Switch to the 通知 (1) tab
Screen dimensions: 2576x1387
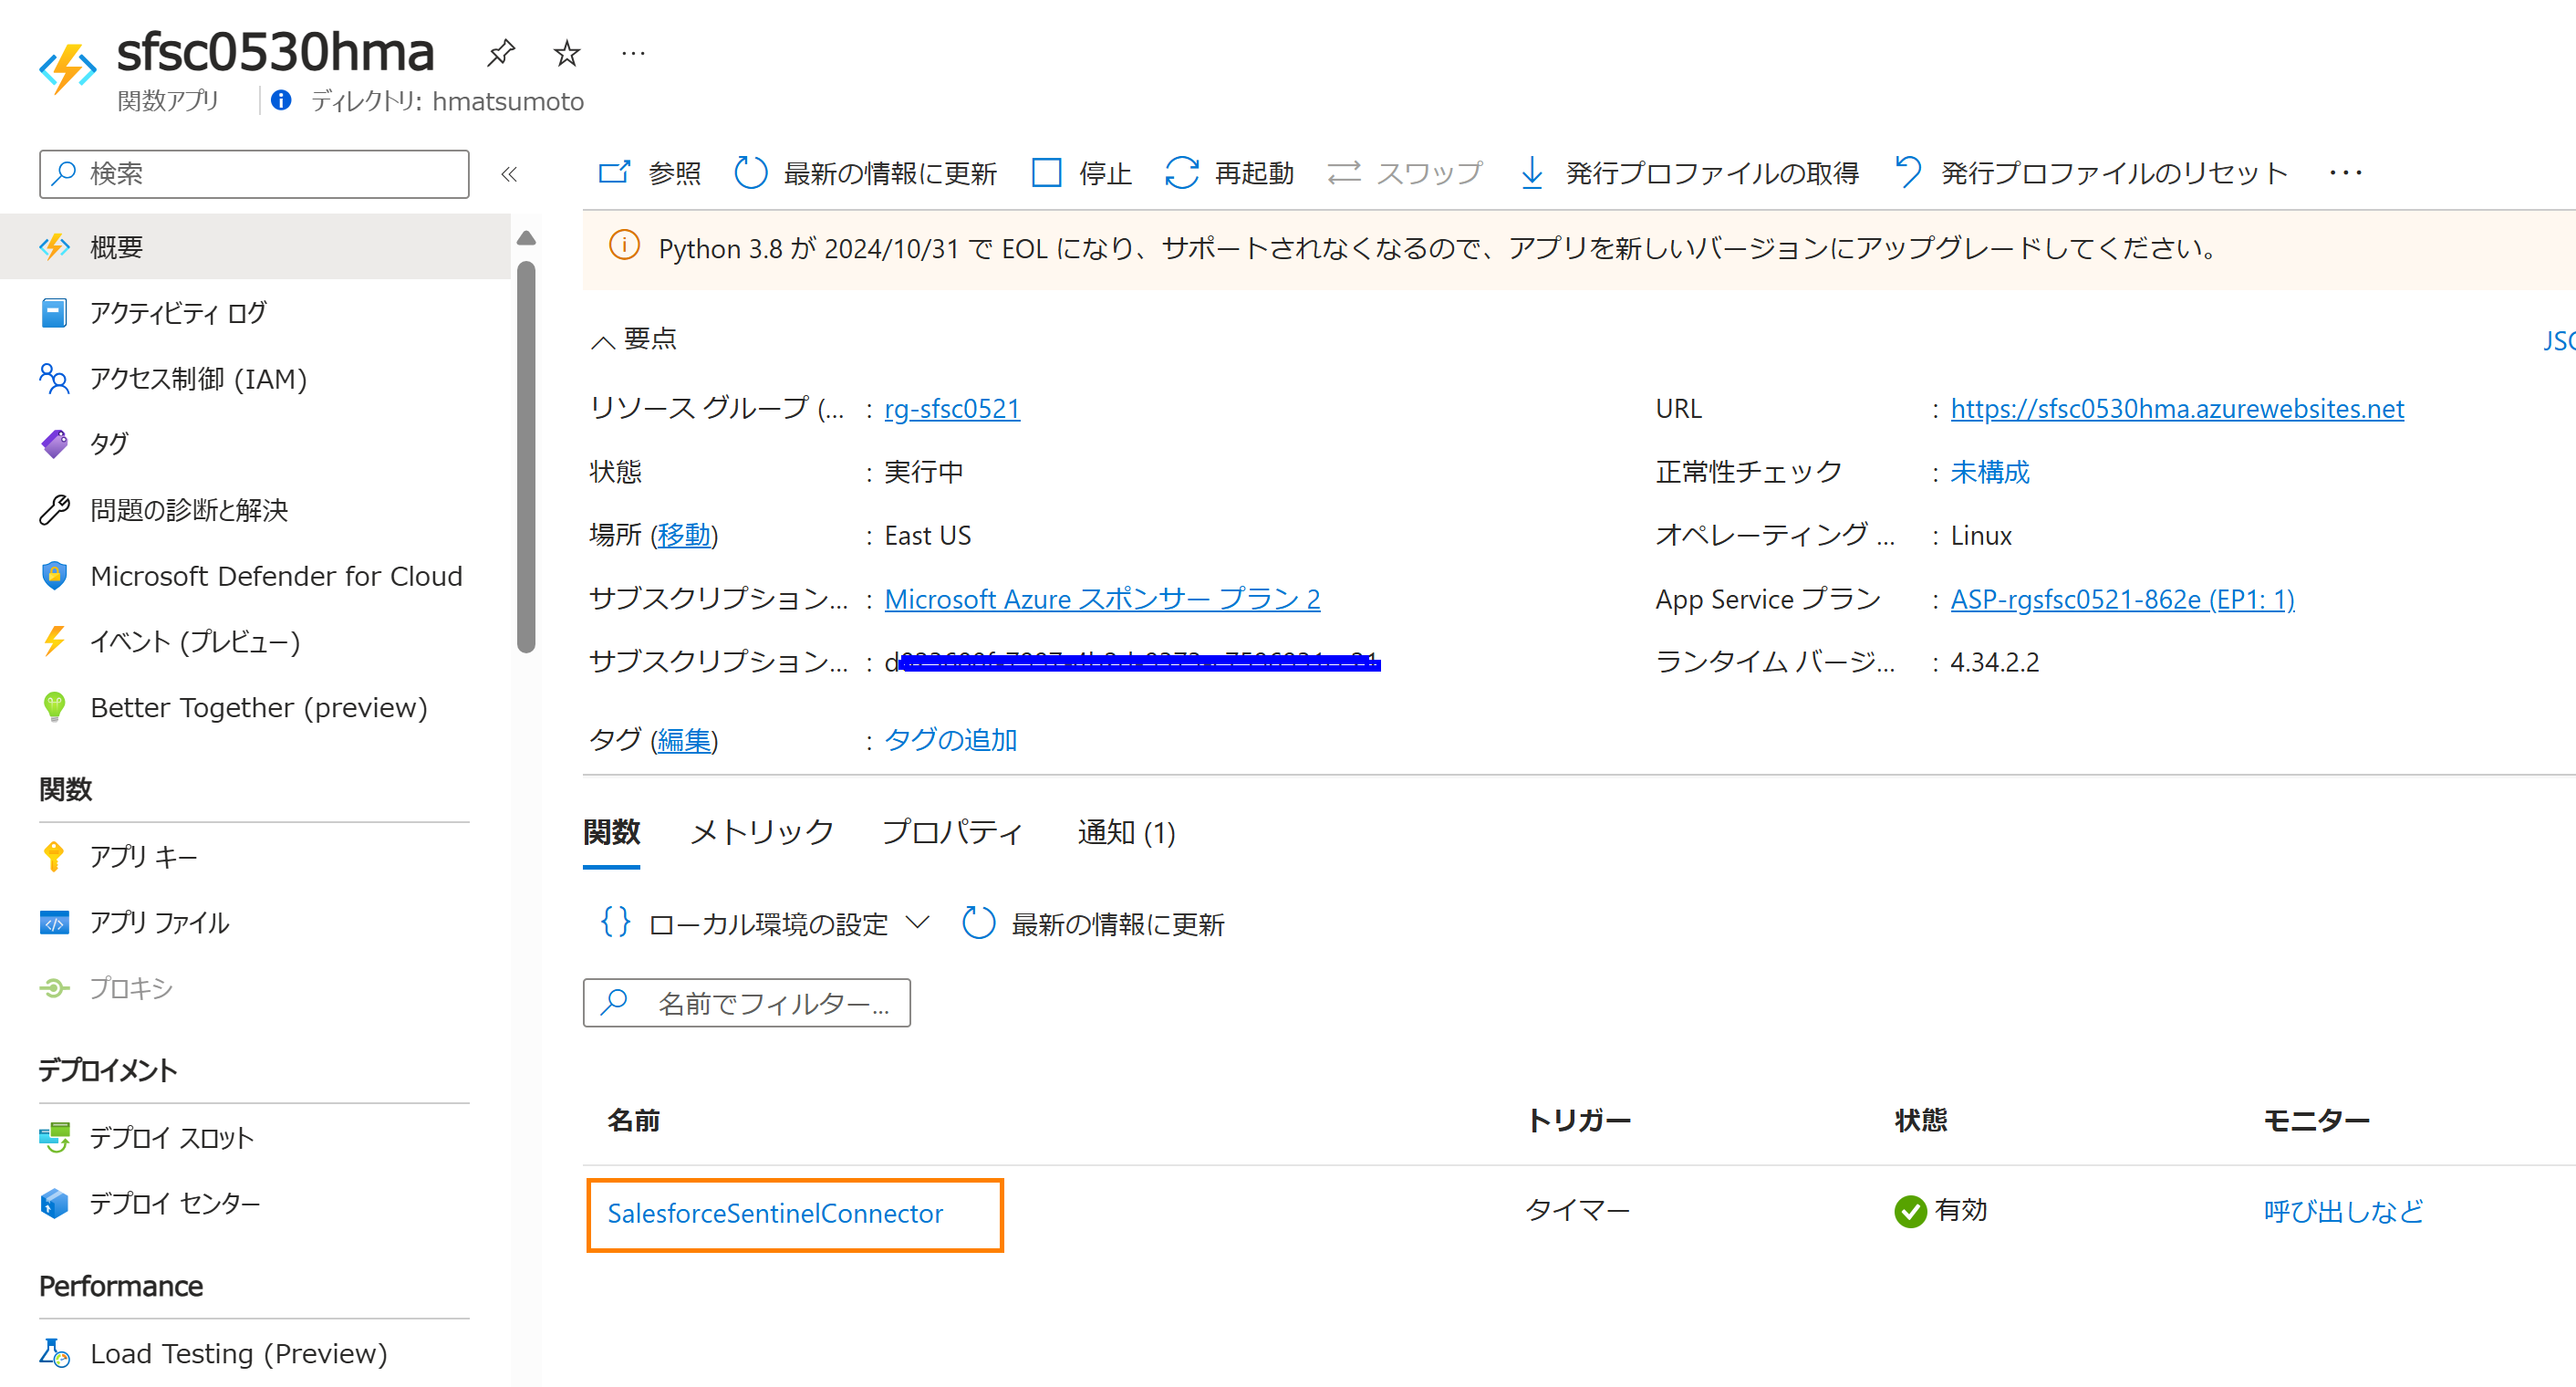[x=1126, y=832]
